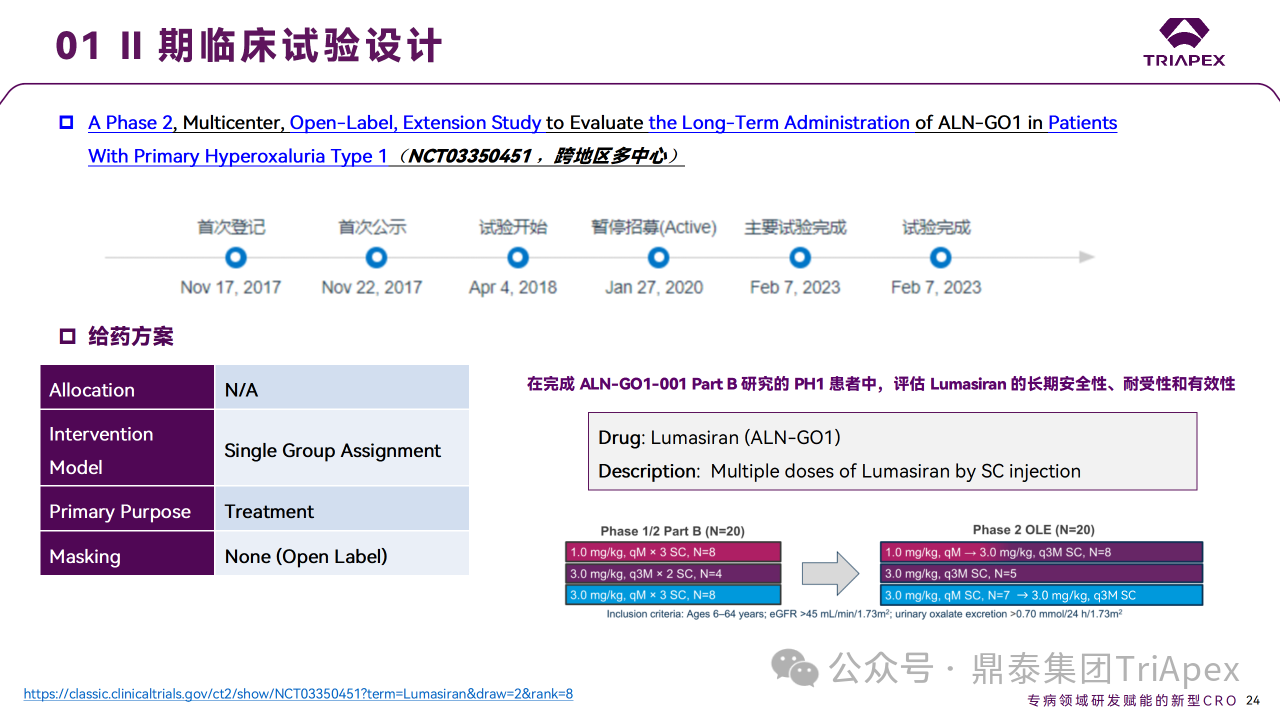Click the 试验完成 timeline circle
This screenshot has height=720, width=1280.
[x=940, y=258]
